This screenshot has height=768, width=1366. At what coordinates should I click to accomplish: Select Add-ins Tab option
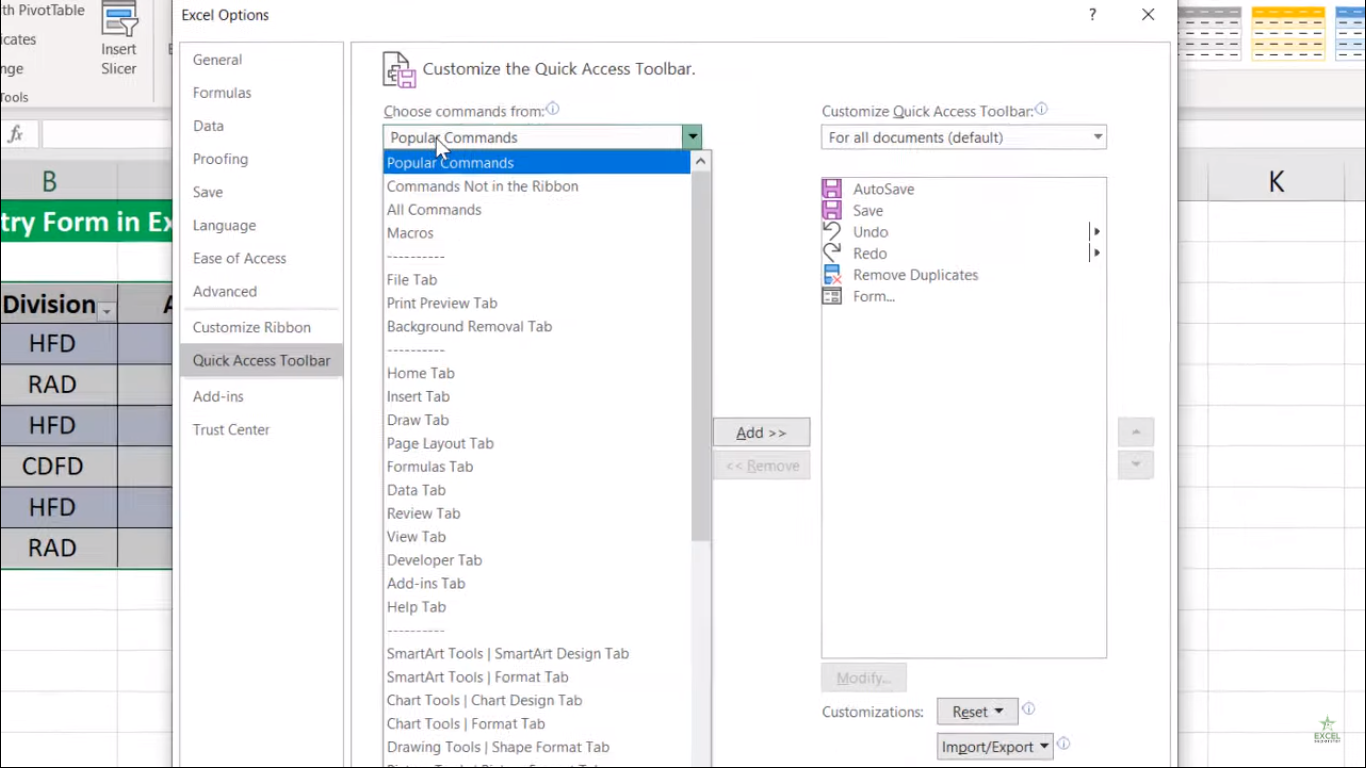[x=537, y=583]
